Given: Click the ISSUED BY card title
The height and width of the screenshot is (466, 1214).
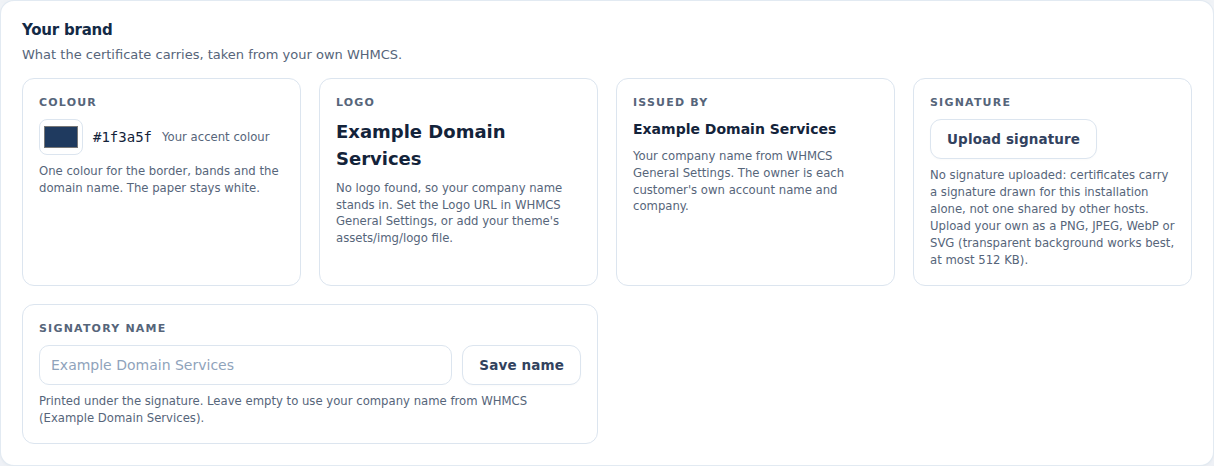Looking at the screenshot, I should 670,102.
